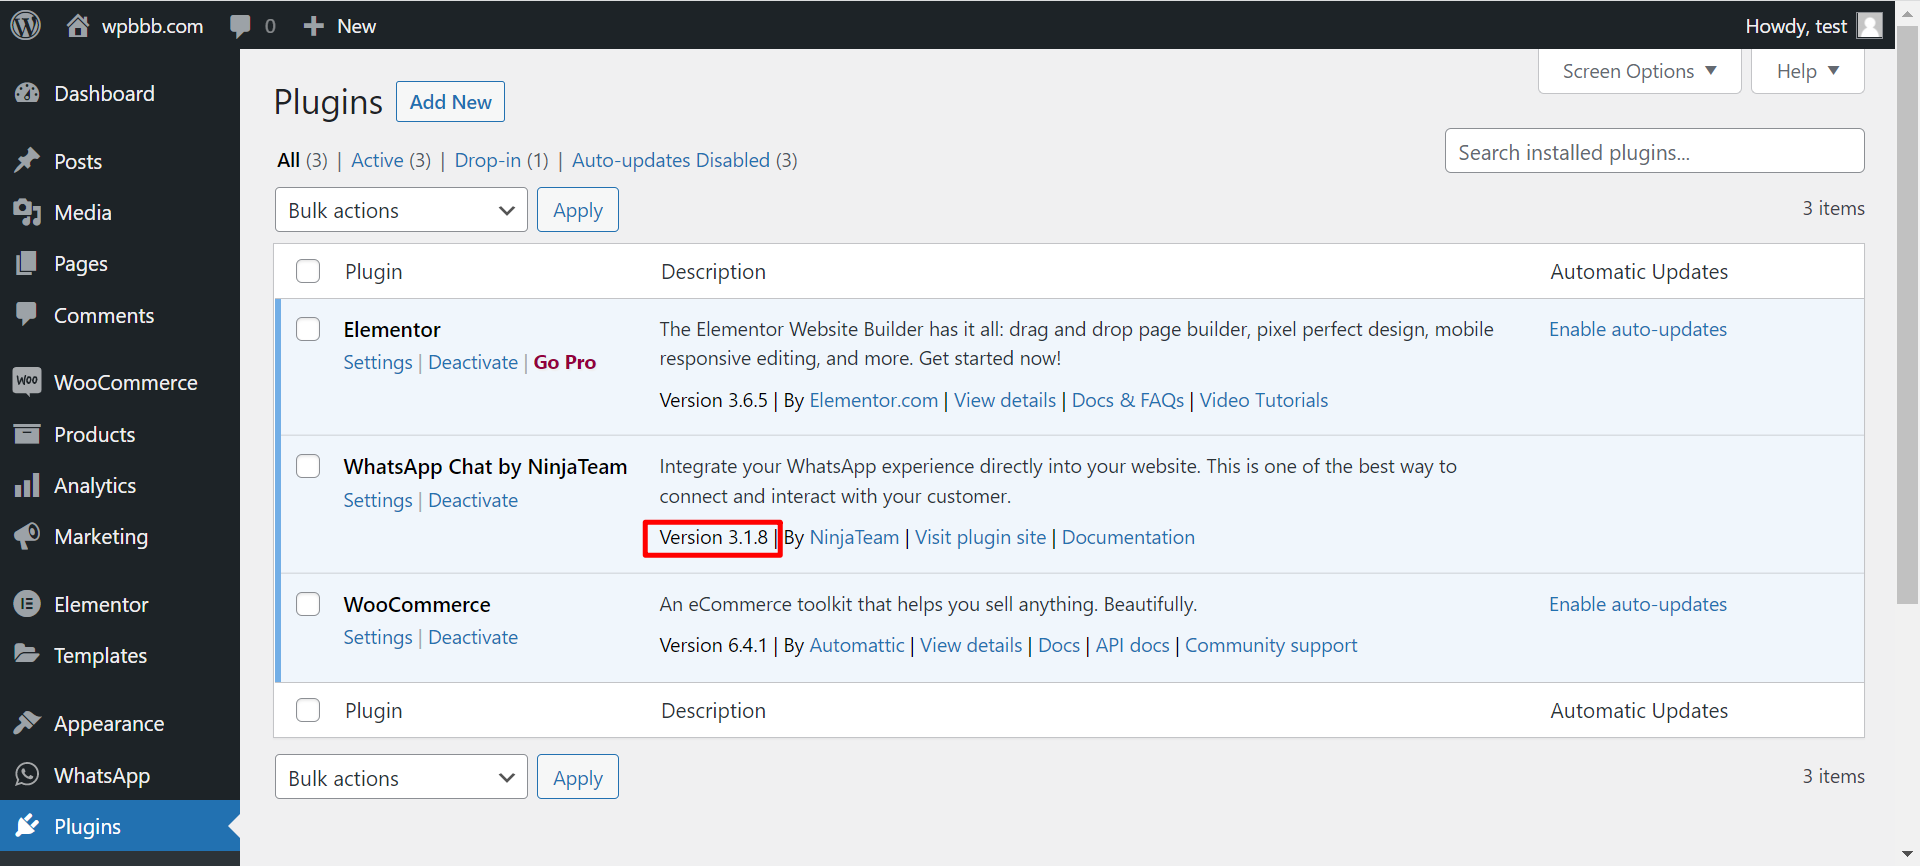This screenshot has height=866, width=1920.
Task: Click wpbbb.com site name in admin bar
Action: point(152,26)
